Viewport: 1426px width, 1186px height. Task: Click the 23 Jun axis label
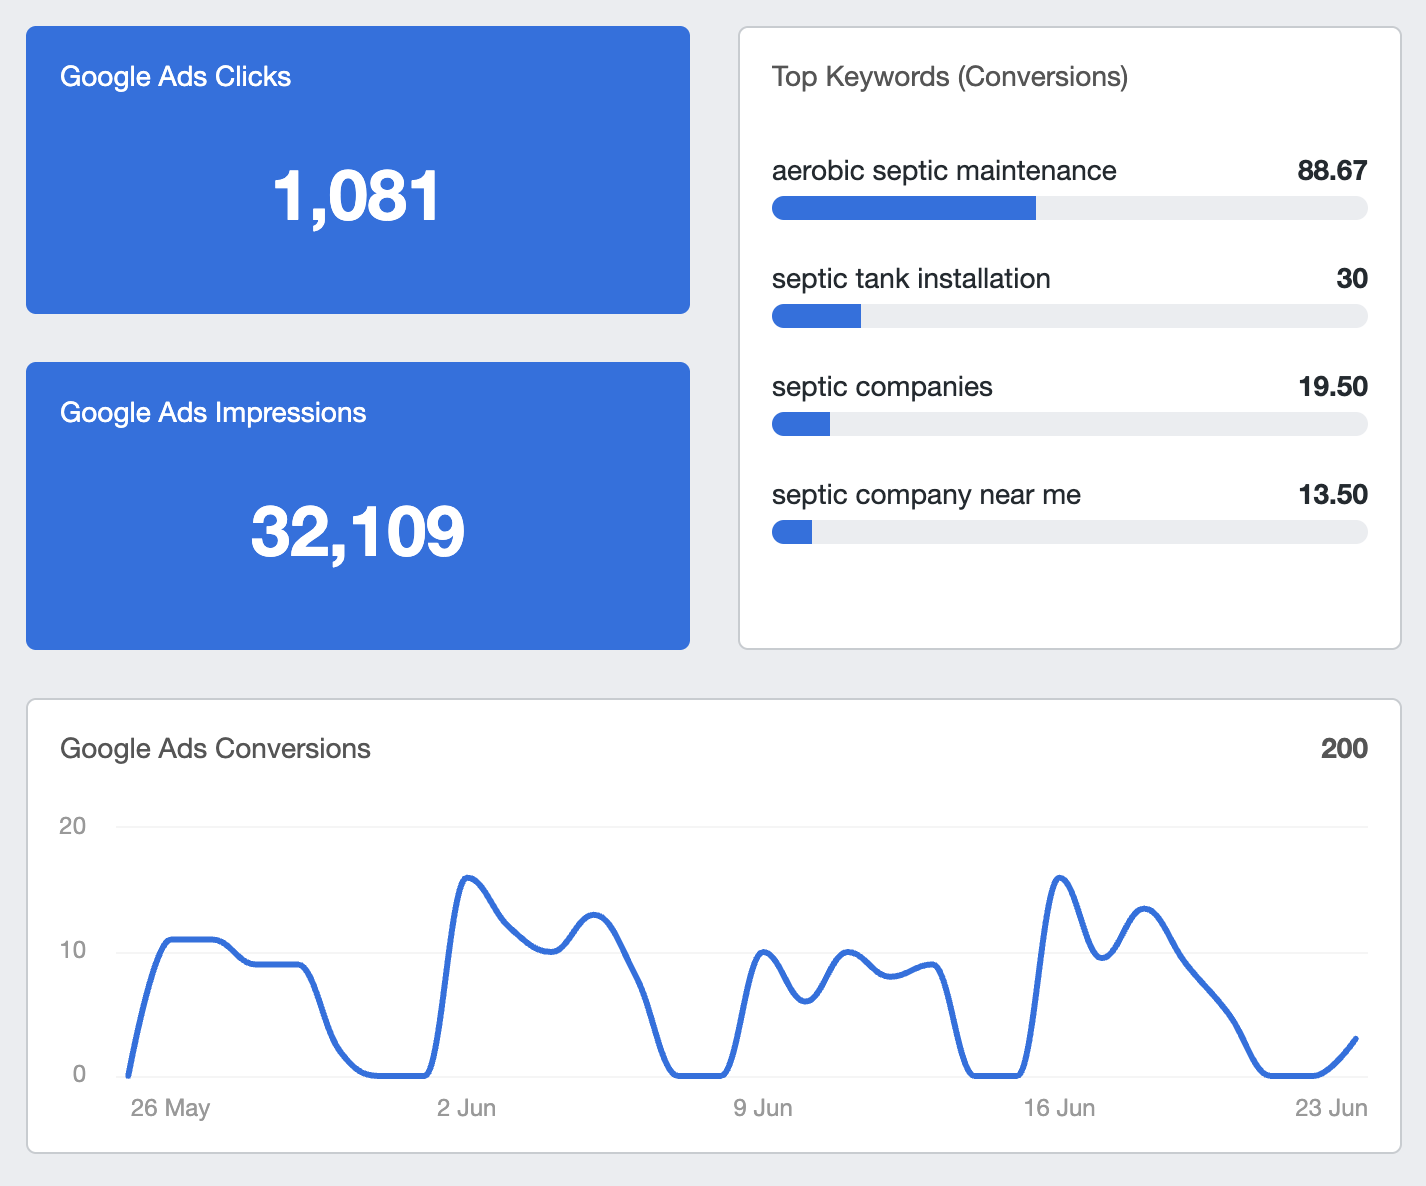[x=1331, y=1108]
